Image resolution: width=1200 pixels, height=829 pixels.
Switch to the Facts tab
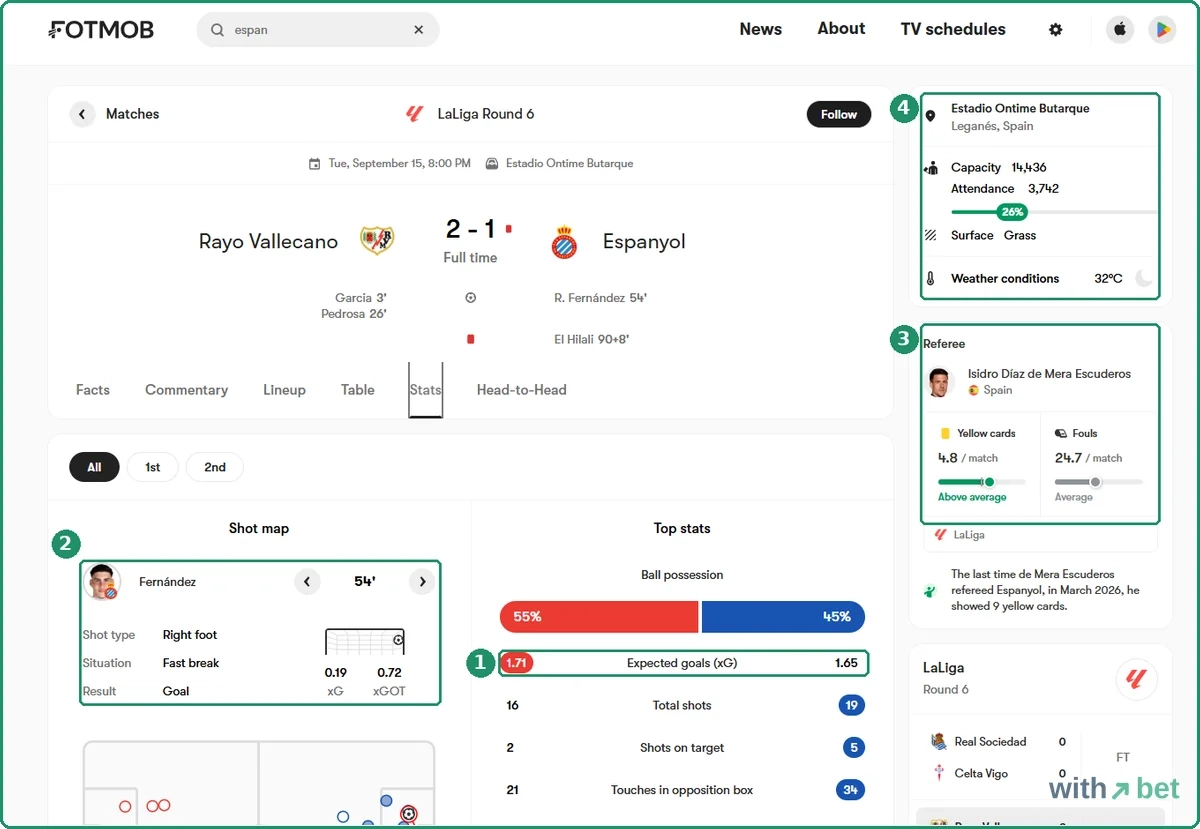point(93,390)
